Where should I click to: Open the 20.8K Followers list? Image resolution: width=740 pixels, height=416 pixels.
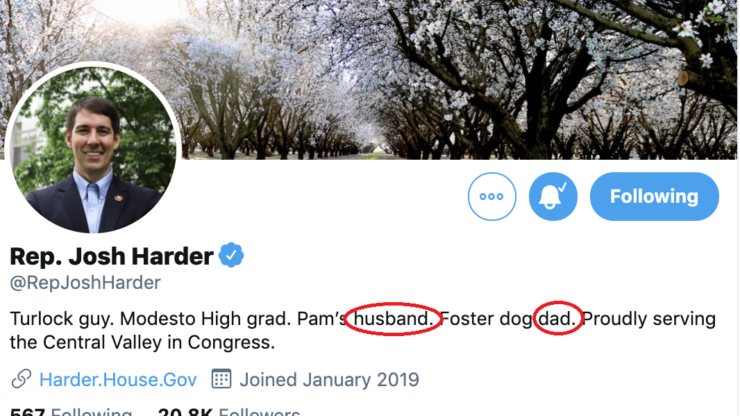(x=228, y=412)
